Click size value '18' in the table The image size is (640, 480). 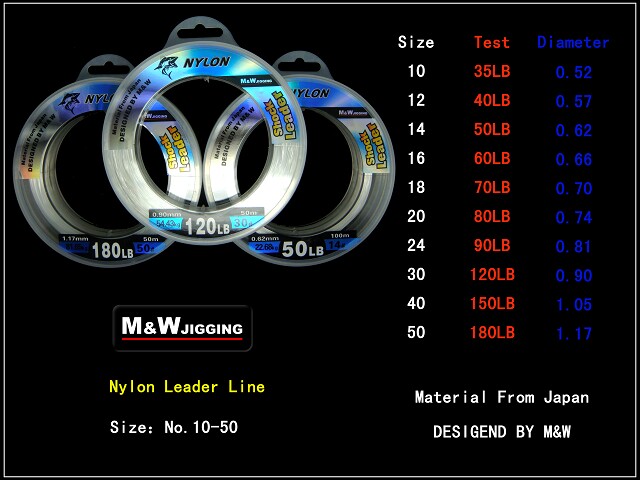click(x=416, y=187)
